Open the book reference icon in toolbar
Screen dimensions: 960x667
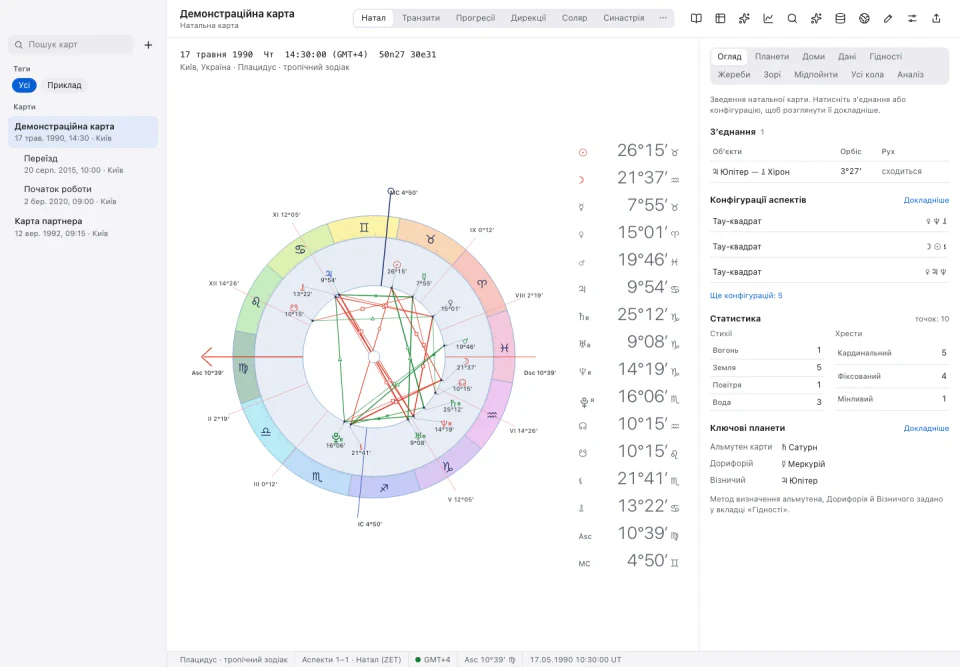tap(696, 18)
